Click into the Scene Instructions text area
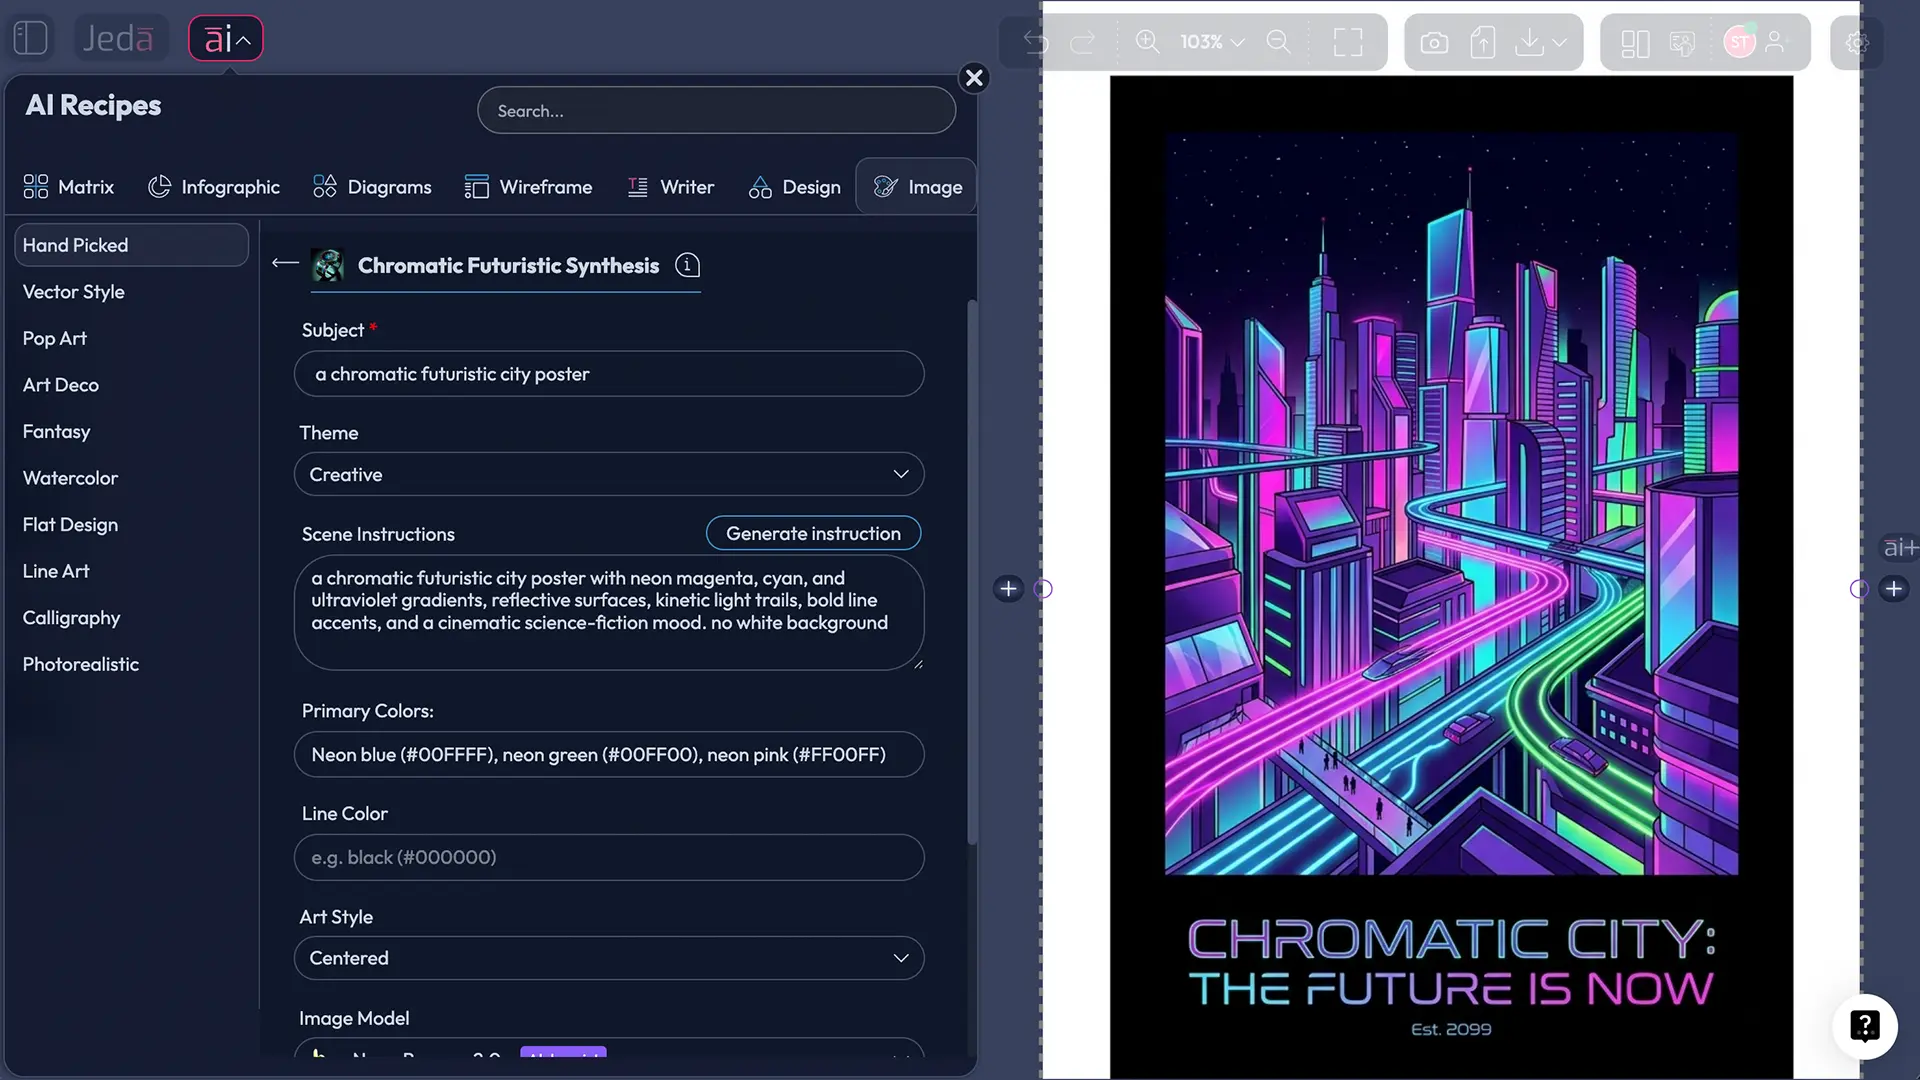This screenshot has height=1080, width=1920. click(609, 612)
